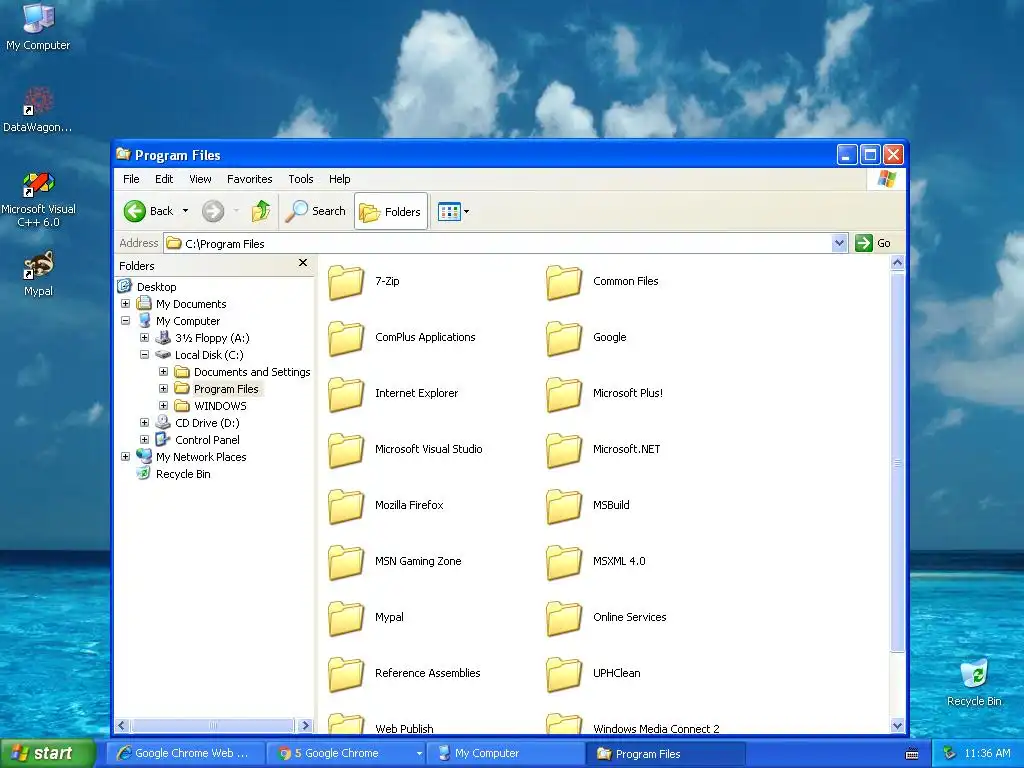Click the Up one level folder icon
The height and width of the screenshot is (768, 1024).
coord(261,211)
